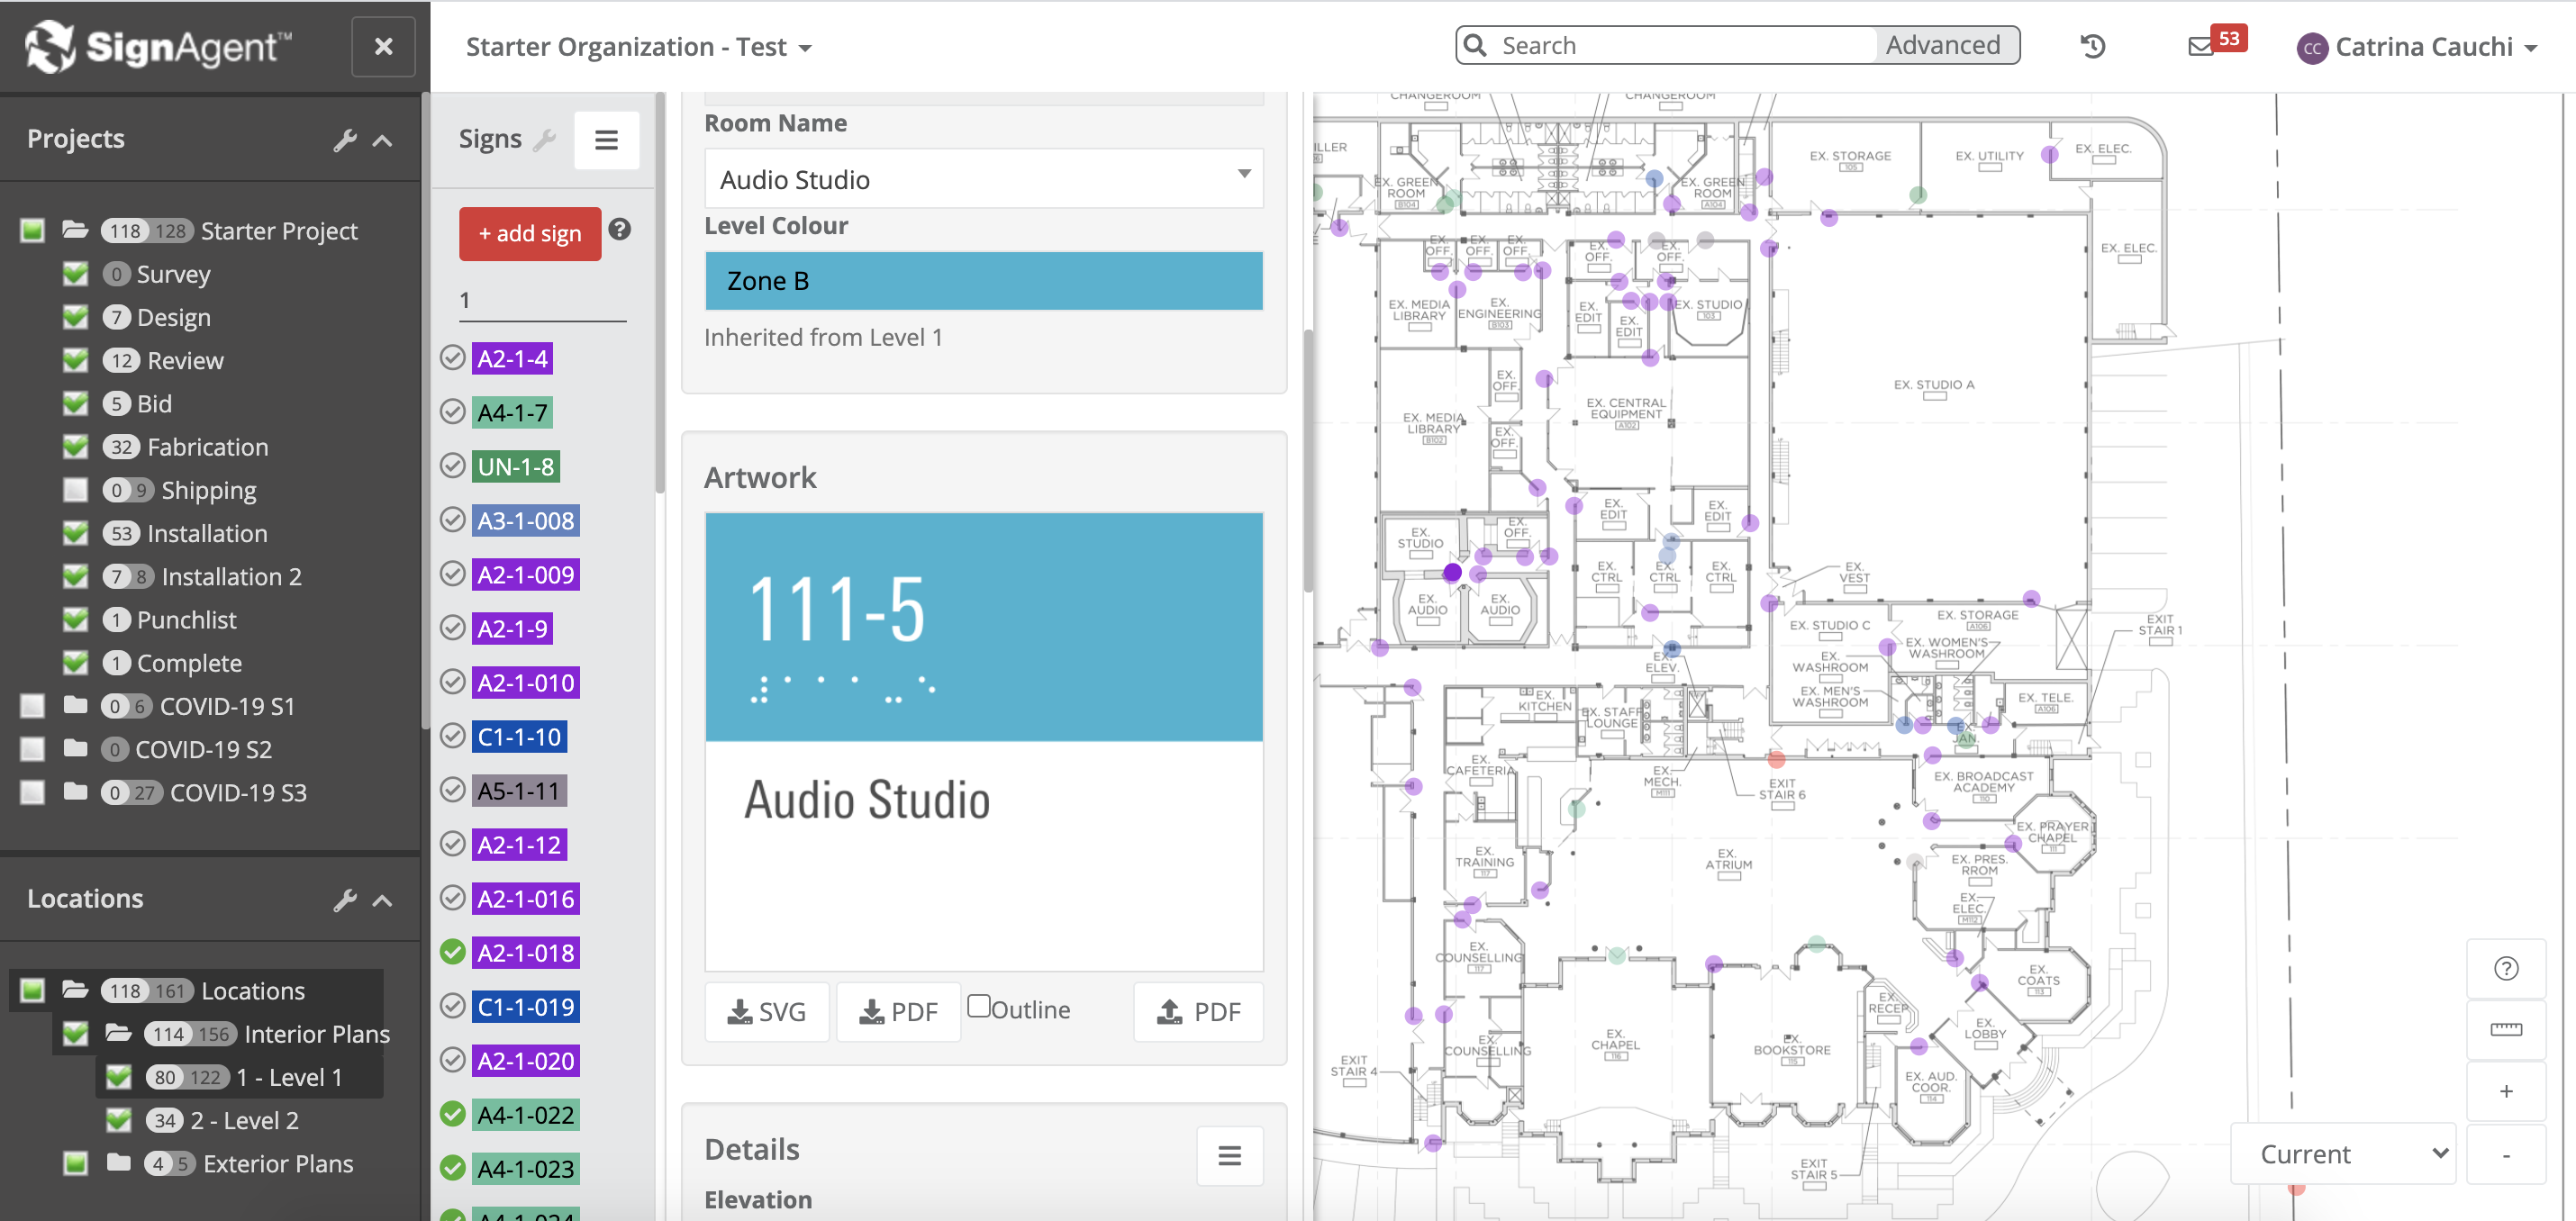Select the map ruler measure tool
The width and height of the screenshot is (2576, 1221).
(2505, 1029)
